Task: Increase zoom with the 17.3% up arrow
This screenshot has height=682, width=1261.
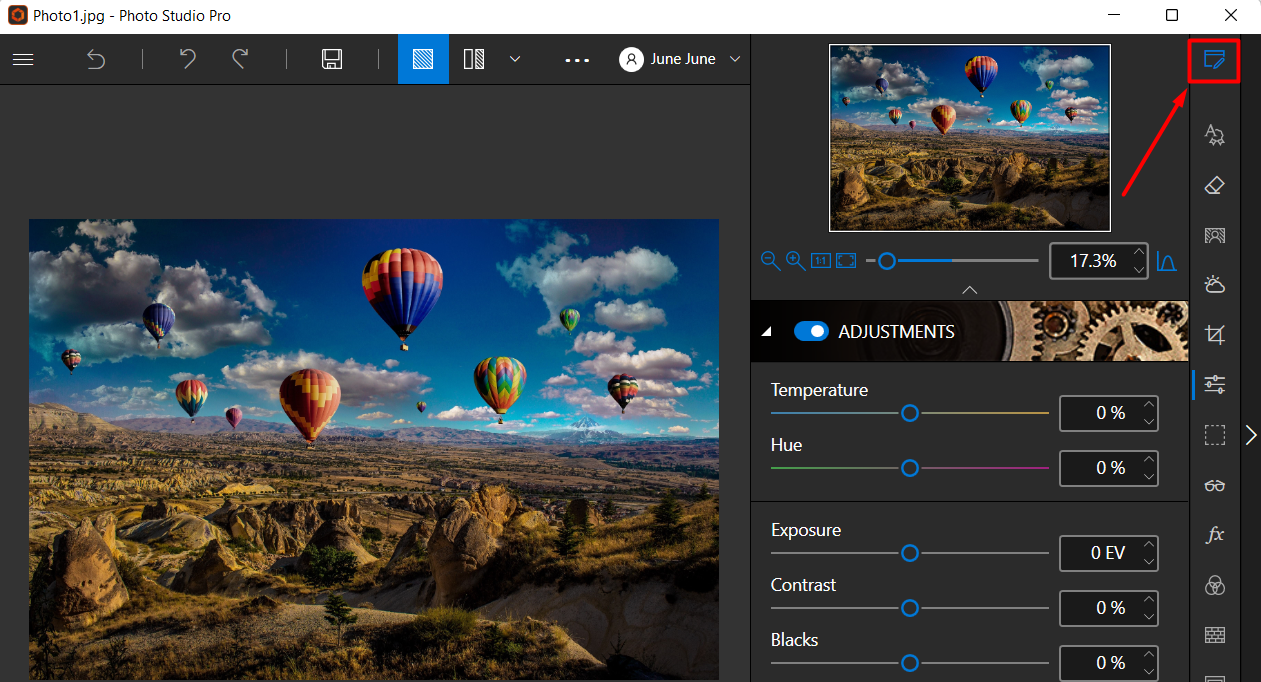Action: pyautogui.click(x=1139, y=253)
